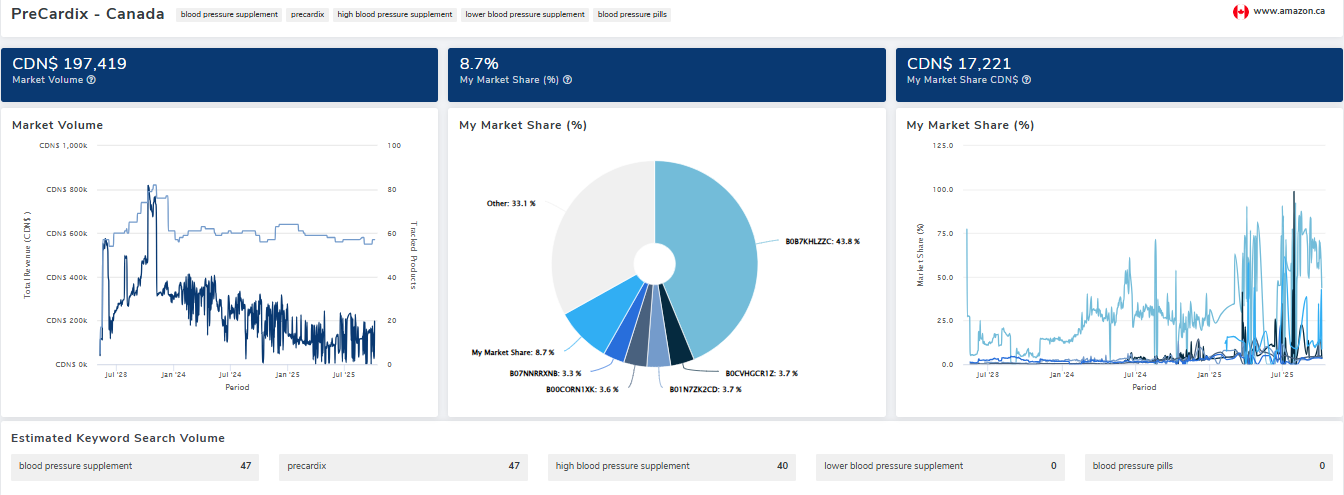Click the Canada flag icon

[1241, 12]
